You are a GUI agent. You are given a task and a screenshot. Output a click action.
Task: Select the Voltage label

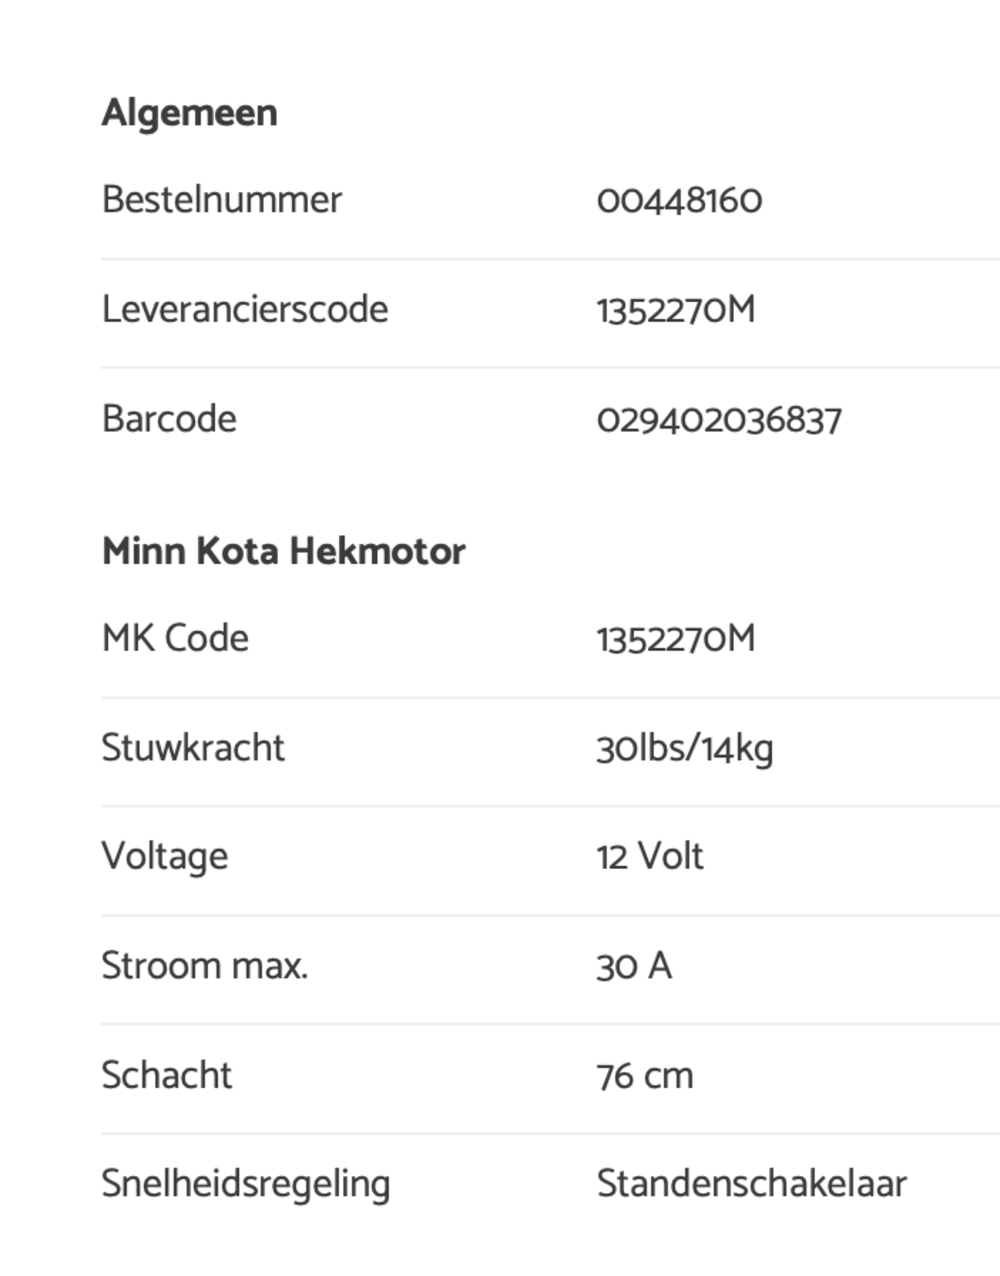coord(164,857)
